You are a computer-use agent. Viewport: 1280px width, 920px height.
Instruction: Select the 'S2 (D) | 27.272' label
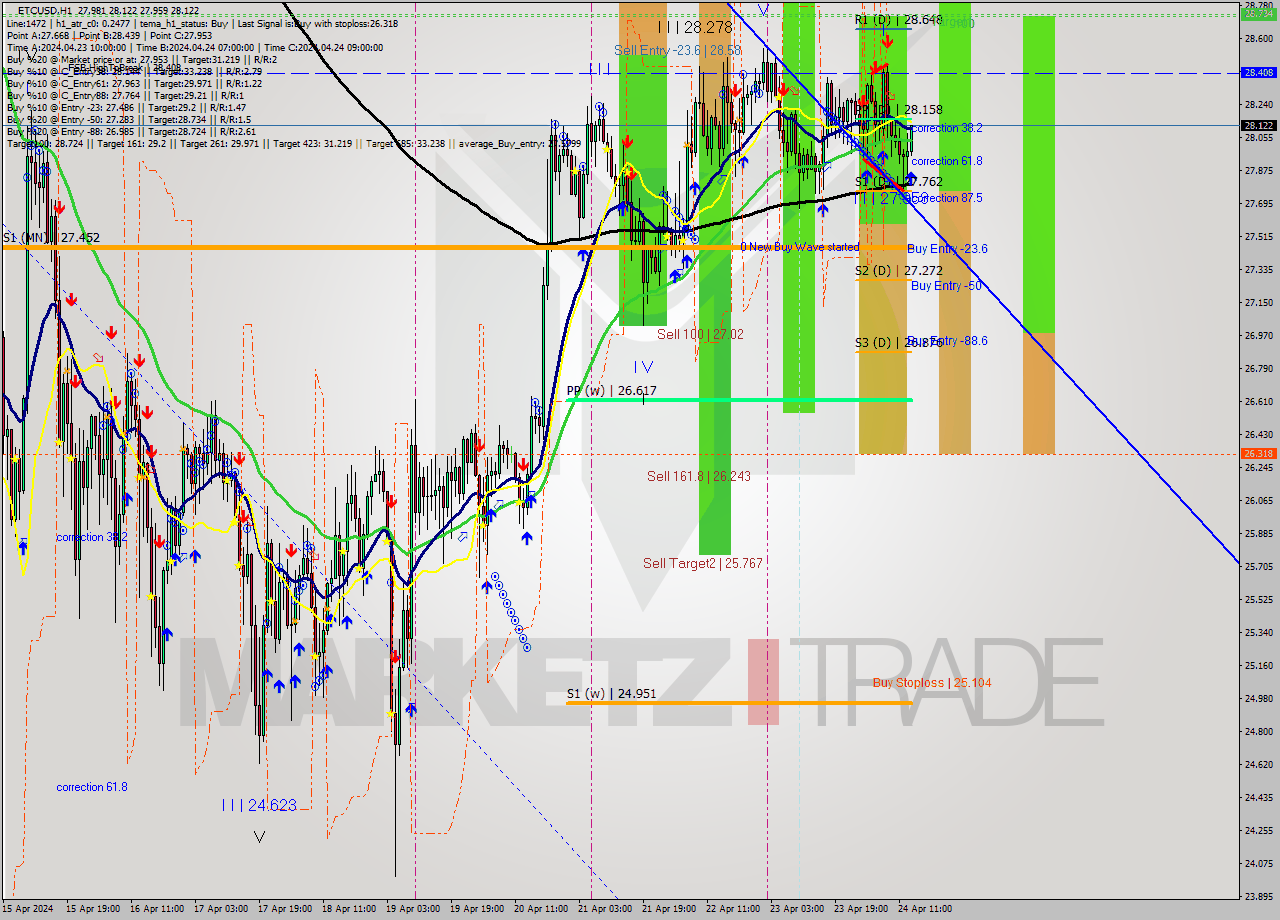pyautogui.click(x=898, y=271)
